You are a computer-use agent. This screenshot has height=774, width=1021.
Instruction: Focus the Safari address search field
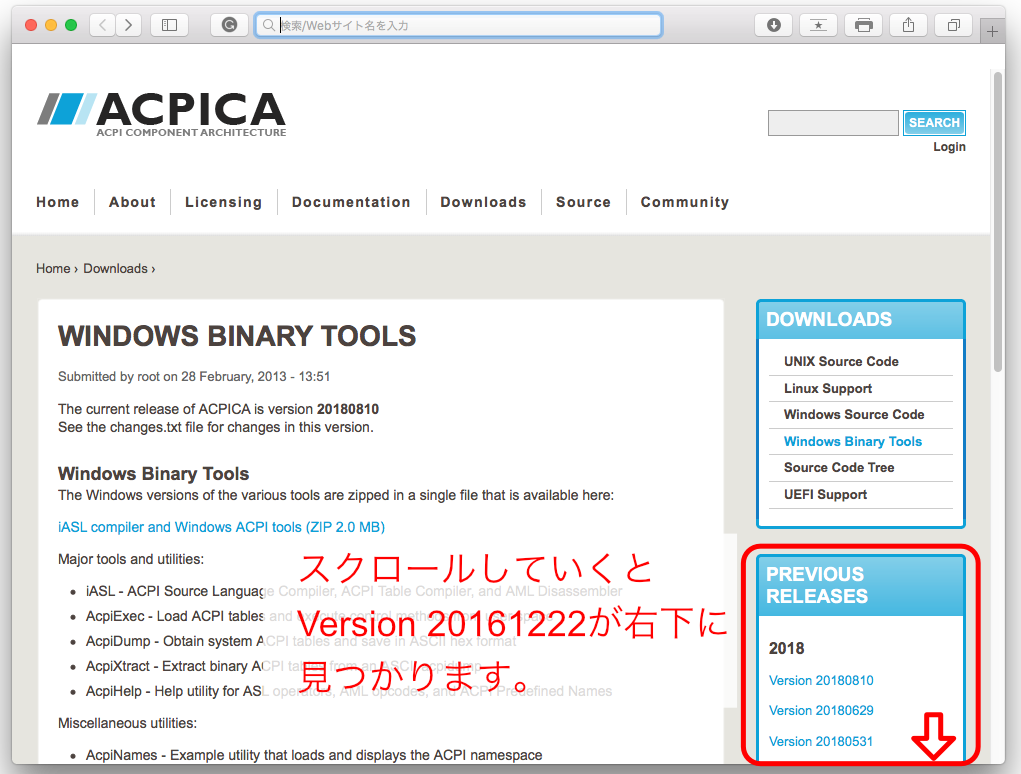pos(458,25)
